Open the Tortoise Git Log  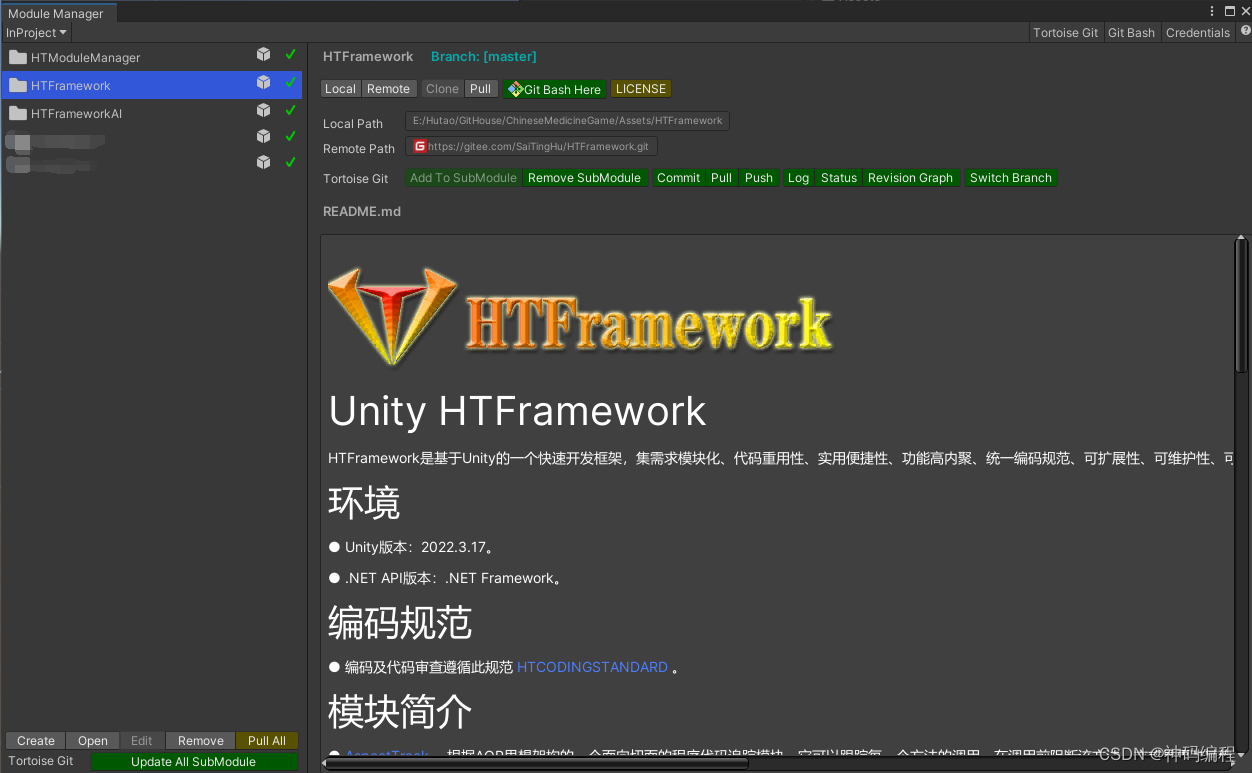tap(798, 178)
